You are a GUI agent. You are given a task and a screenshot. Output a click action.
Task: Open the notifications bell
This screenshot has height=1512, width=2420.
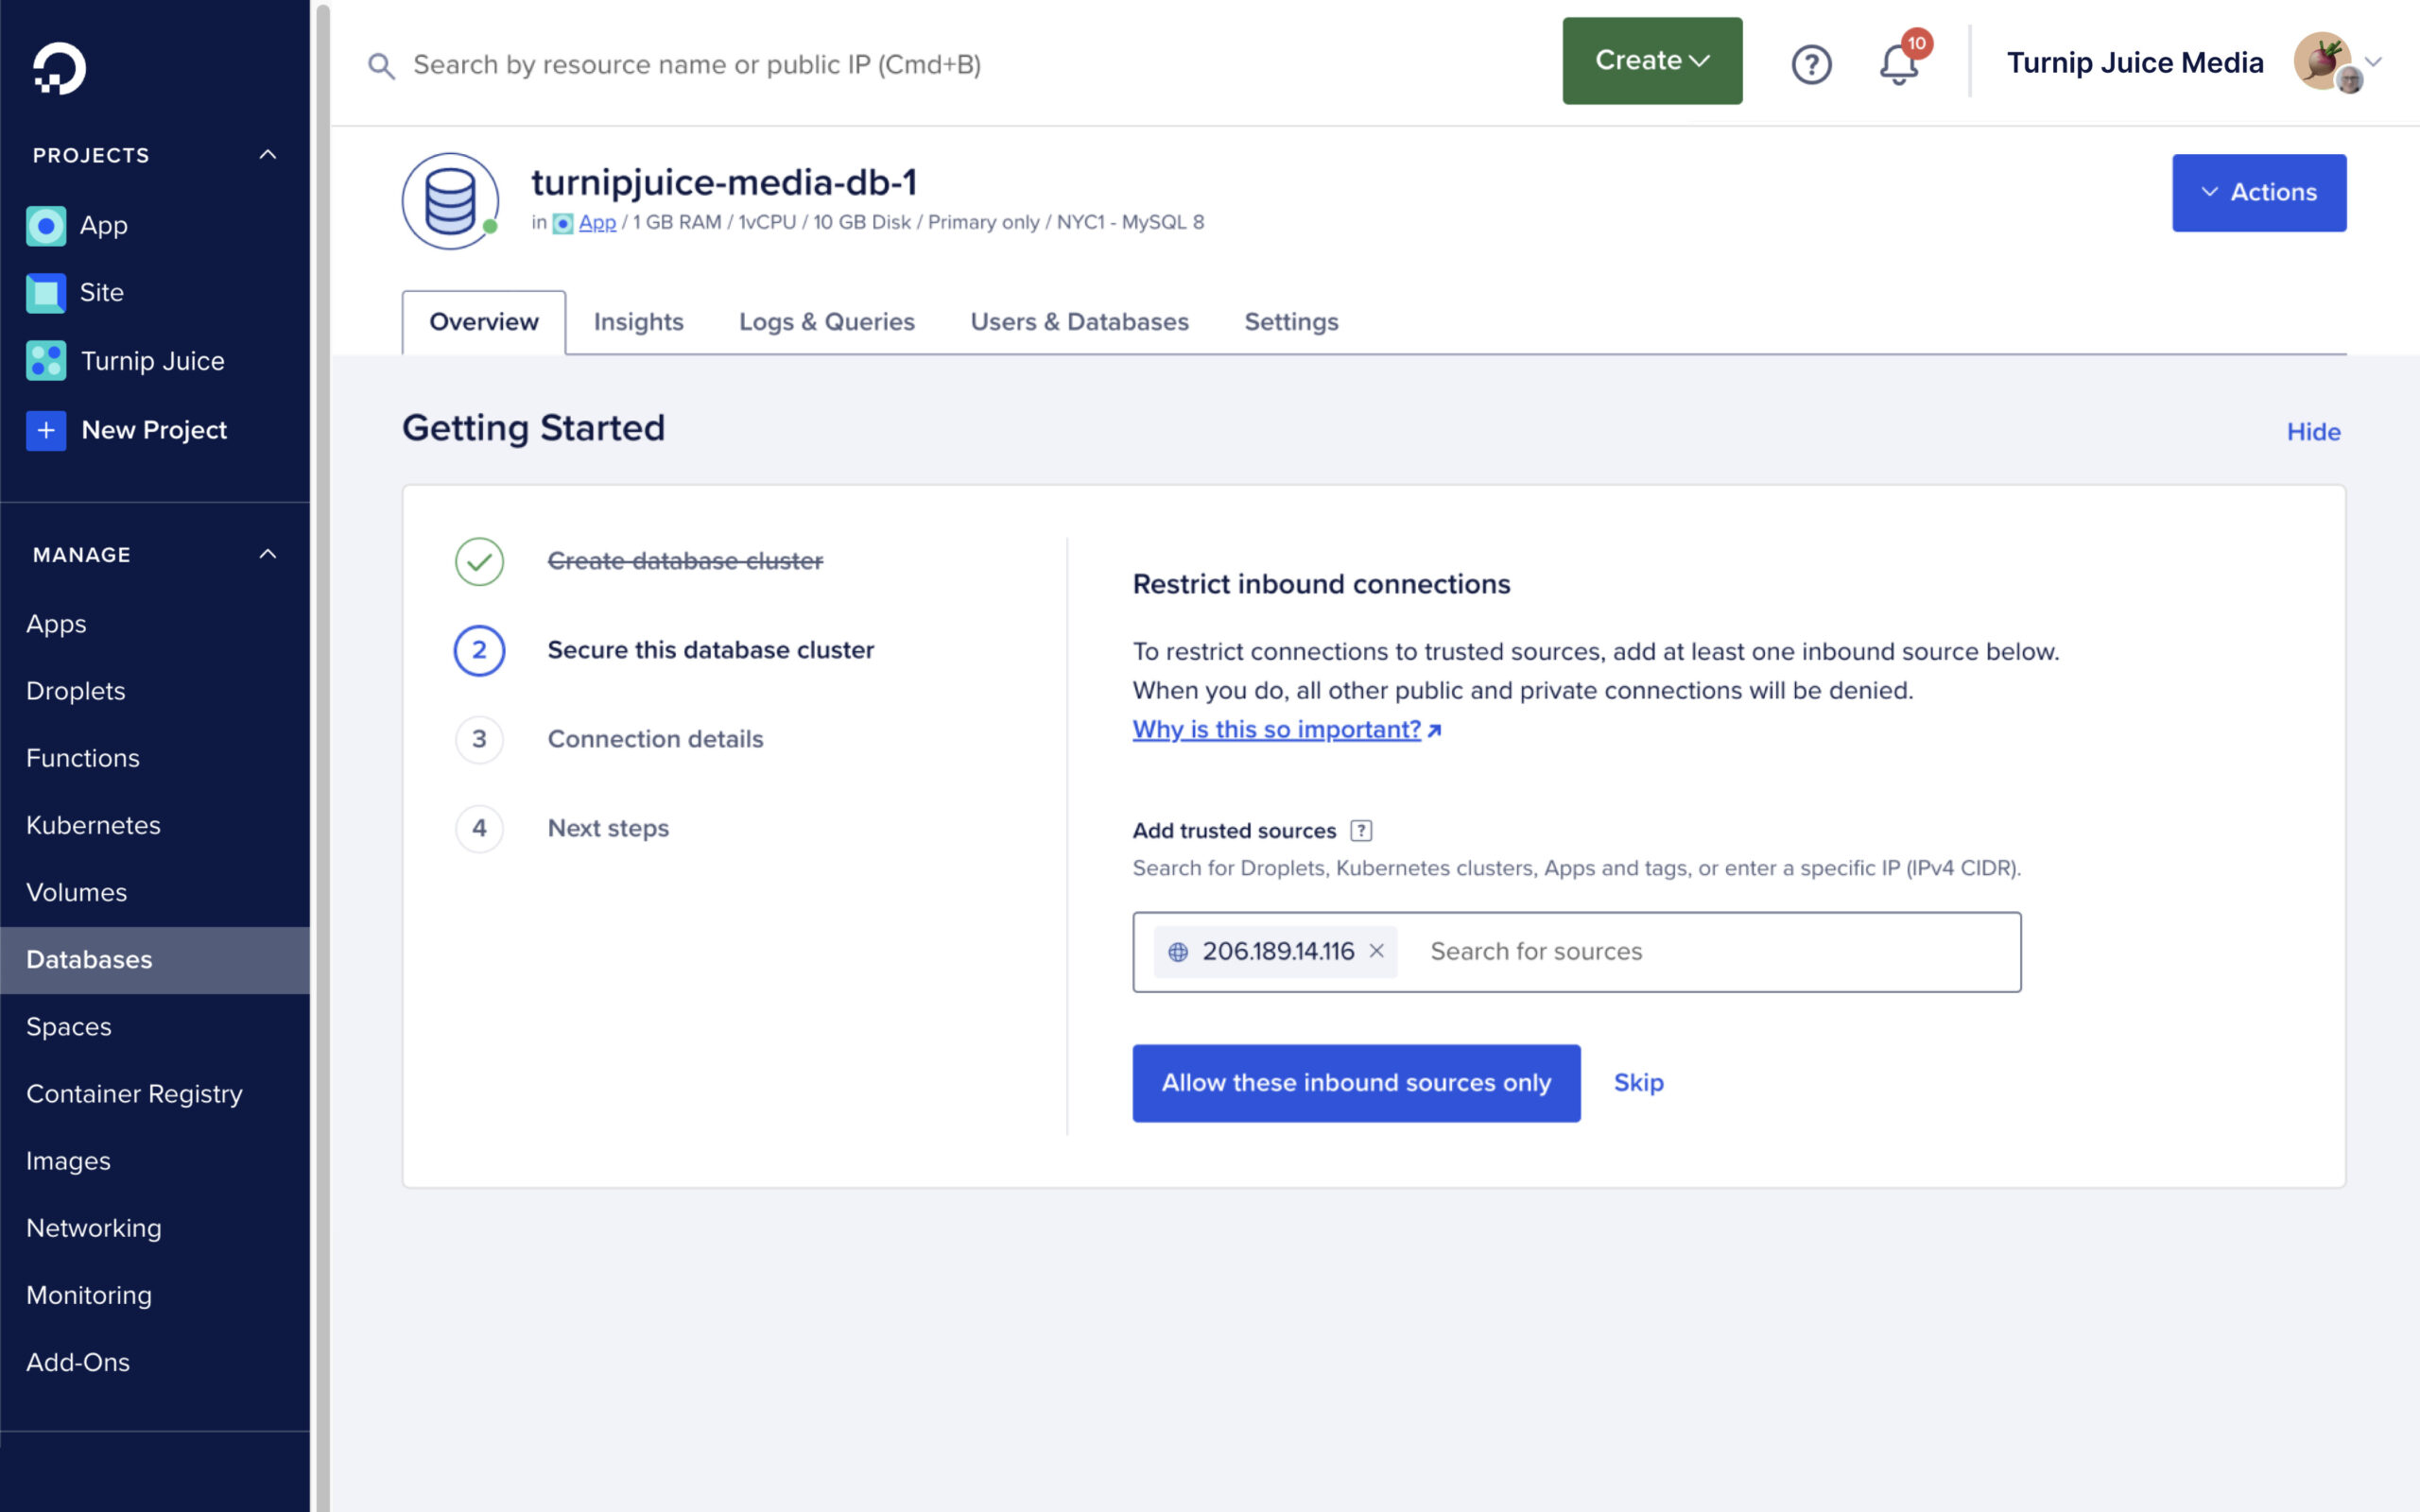coord(1898,65)
